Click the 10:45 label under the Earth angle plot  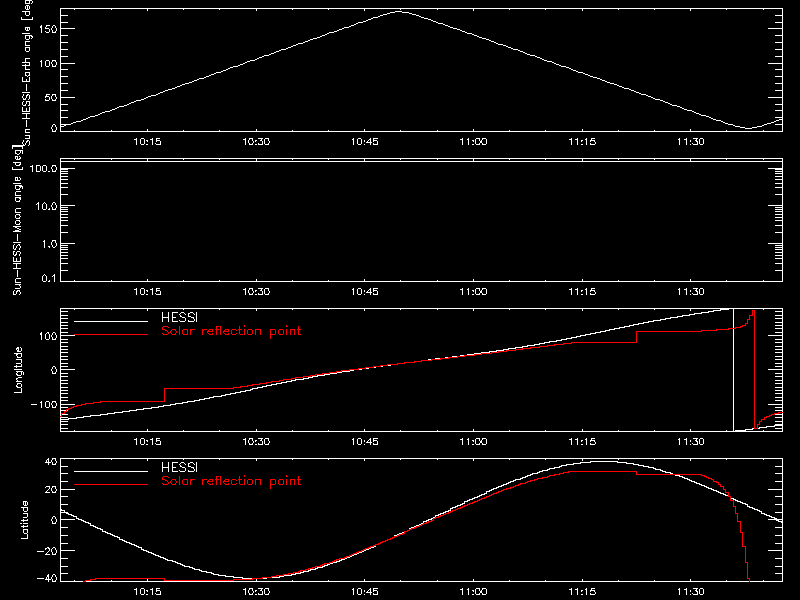click(365, 142)
